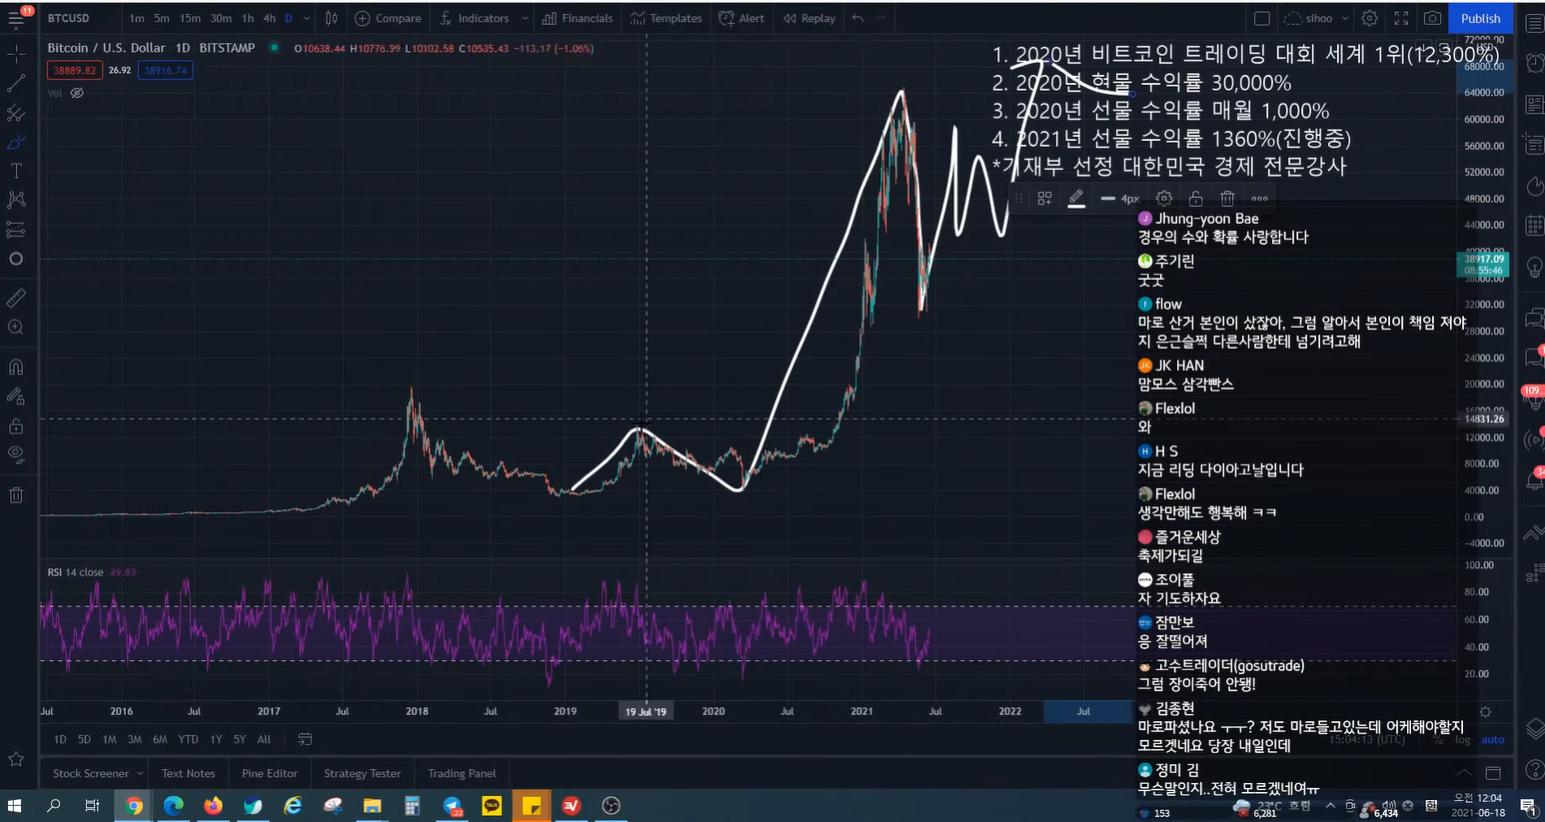Select the zoom in tool
Image resolution: width=1545 pixels, height=822 pixels.
(x=16, y=327)
